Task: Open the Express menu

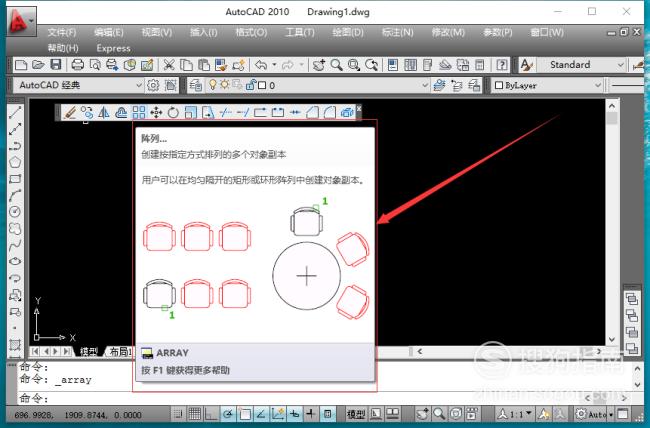Action: (x=113, y=48)
